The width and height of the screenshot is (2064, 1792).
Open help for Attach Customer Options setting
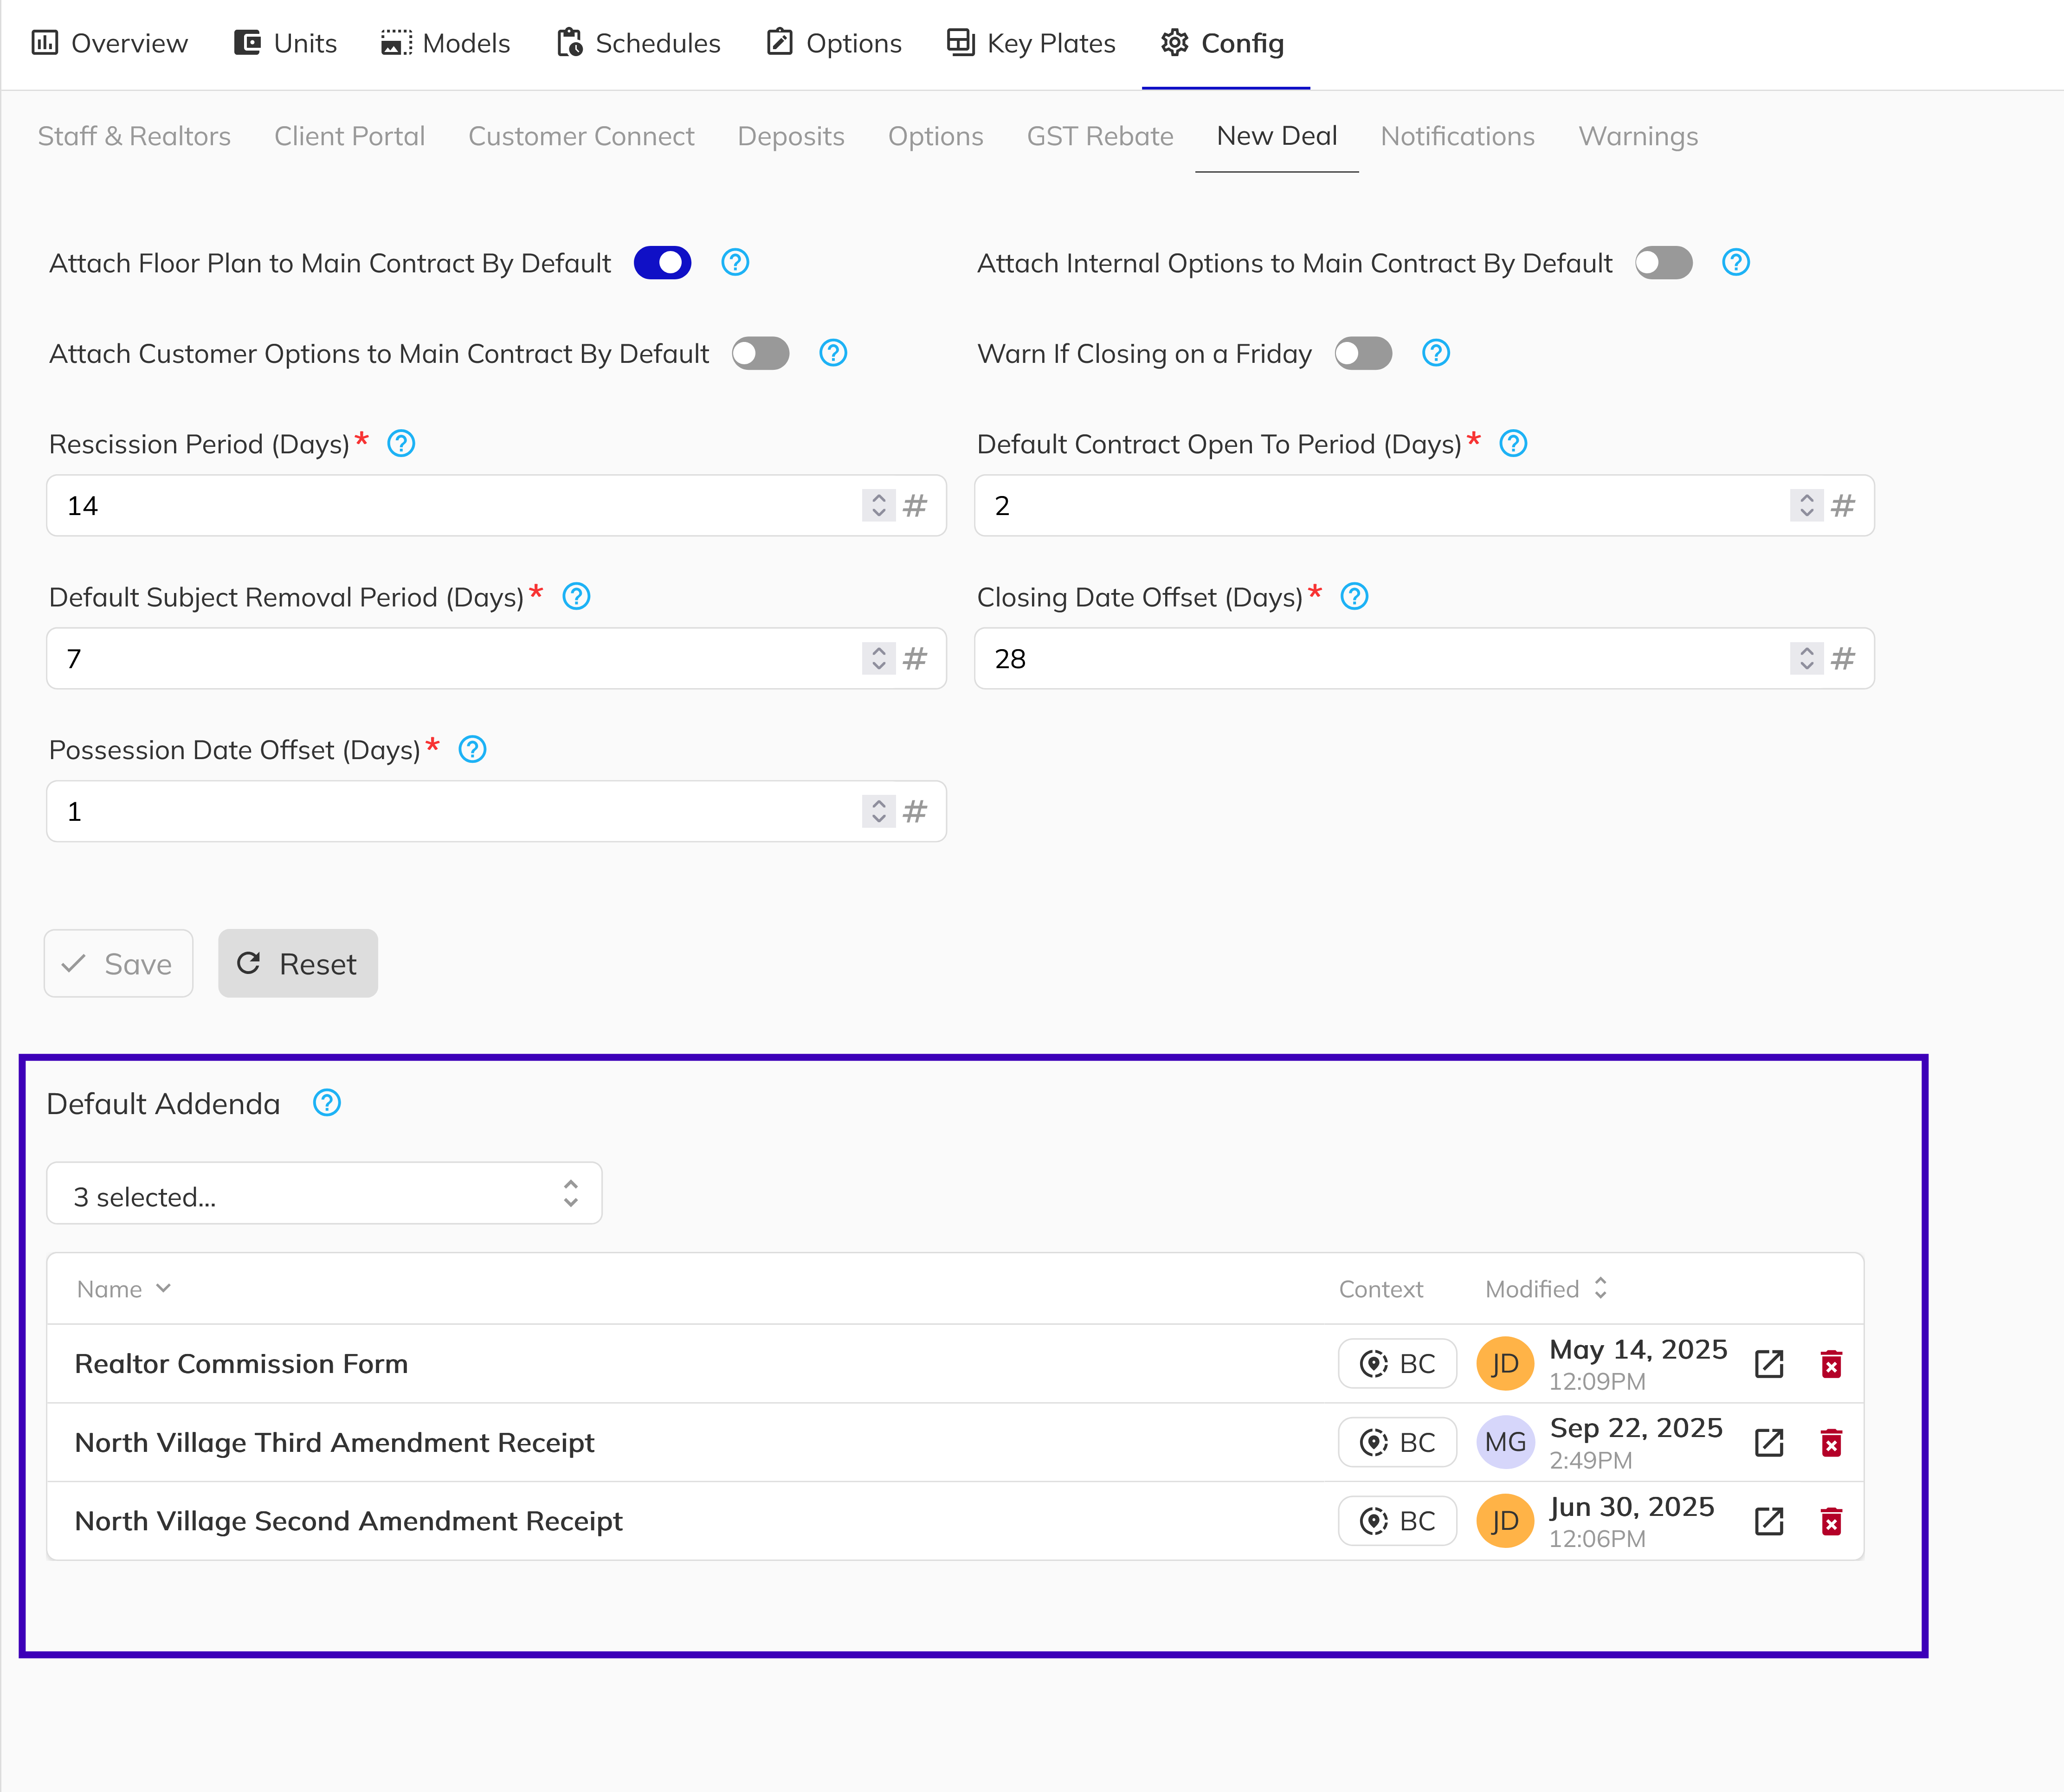833,353
